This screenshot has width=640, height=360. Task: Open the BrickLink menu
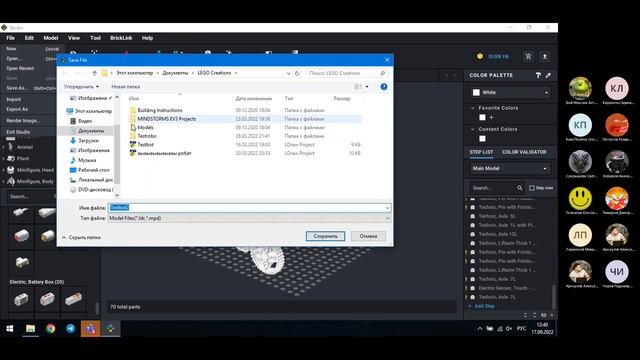121,38
